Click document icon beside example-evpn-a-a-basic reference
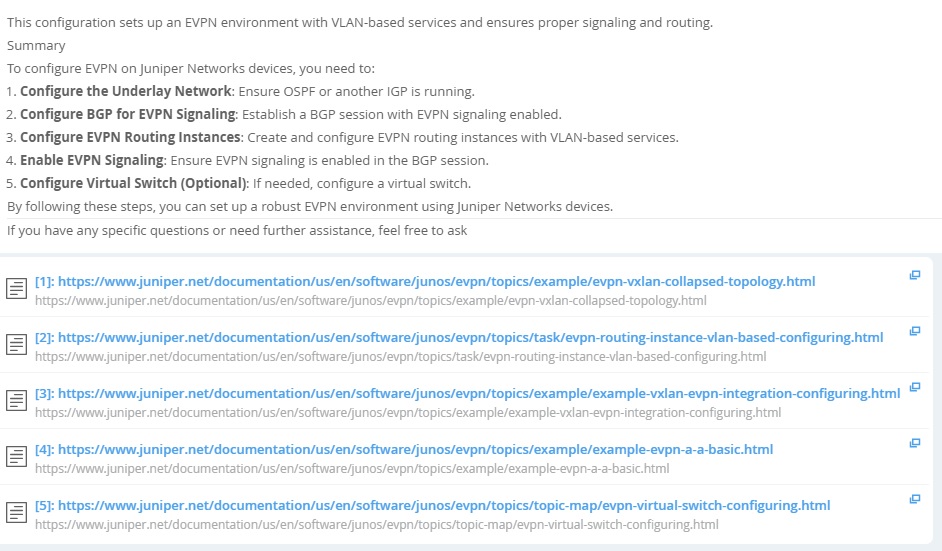The width and height of the screenshot is (942, 551). point(16,456)
